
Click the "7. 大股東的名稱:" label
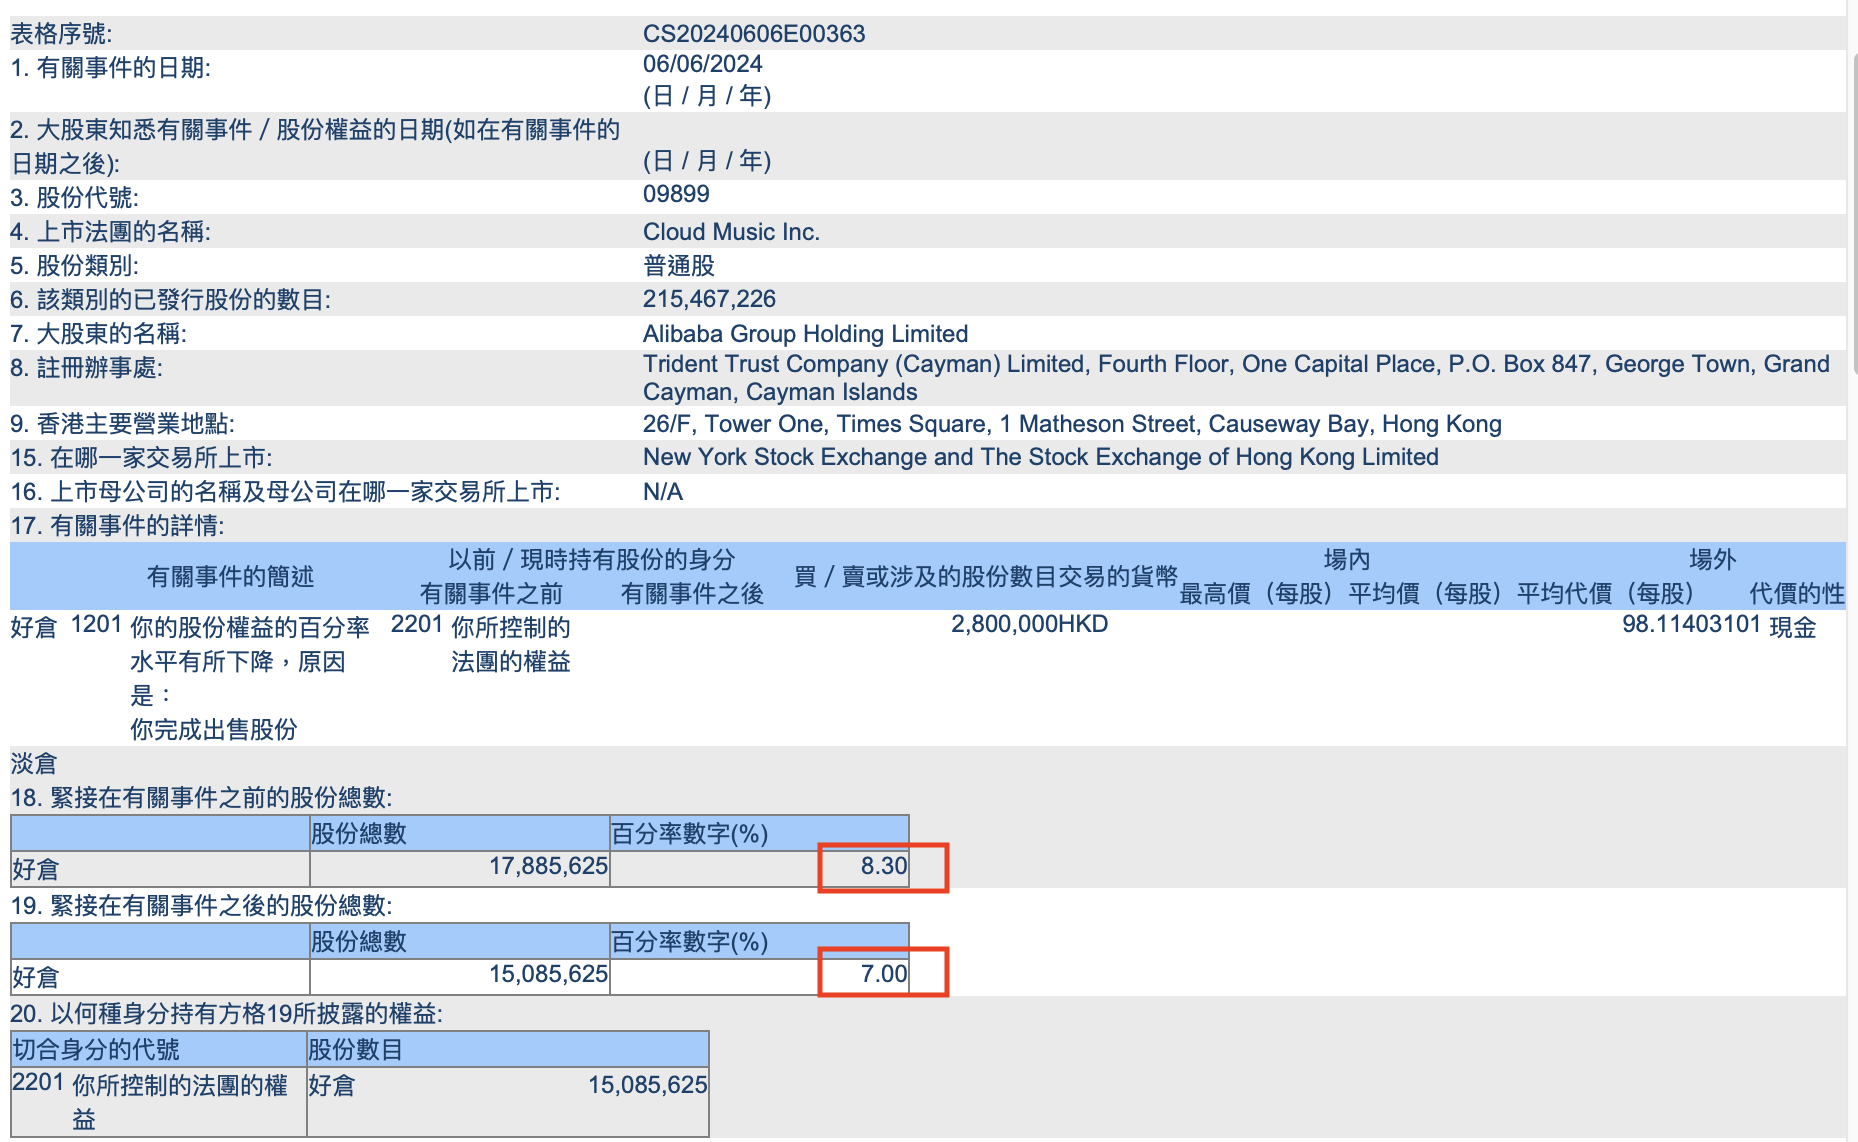click(x=98, y=334)
